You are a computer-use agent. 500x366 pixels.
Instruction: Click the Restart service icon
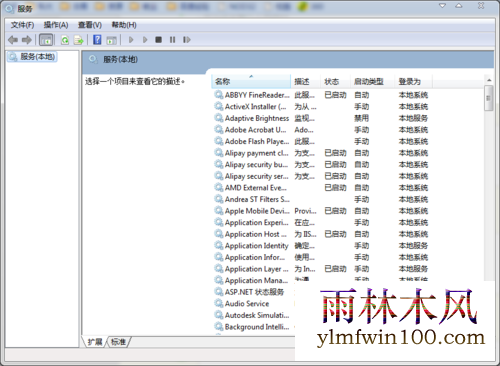tap(187, 40)
